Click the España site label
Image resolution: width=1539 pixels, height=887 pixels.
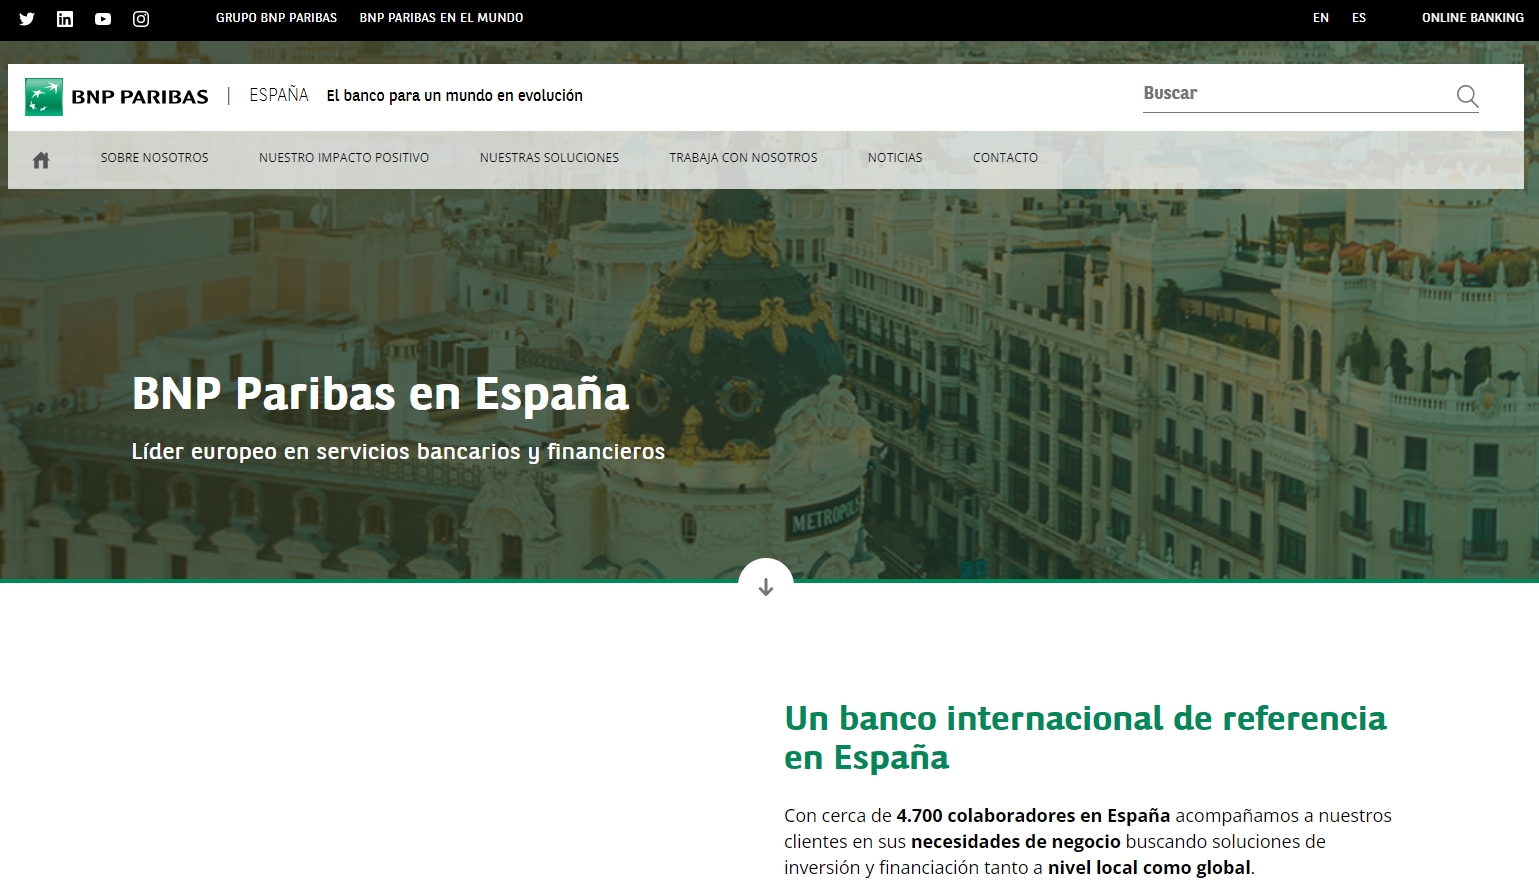pyautogui.click(x=279, y=95)
